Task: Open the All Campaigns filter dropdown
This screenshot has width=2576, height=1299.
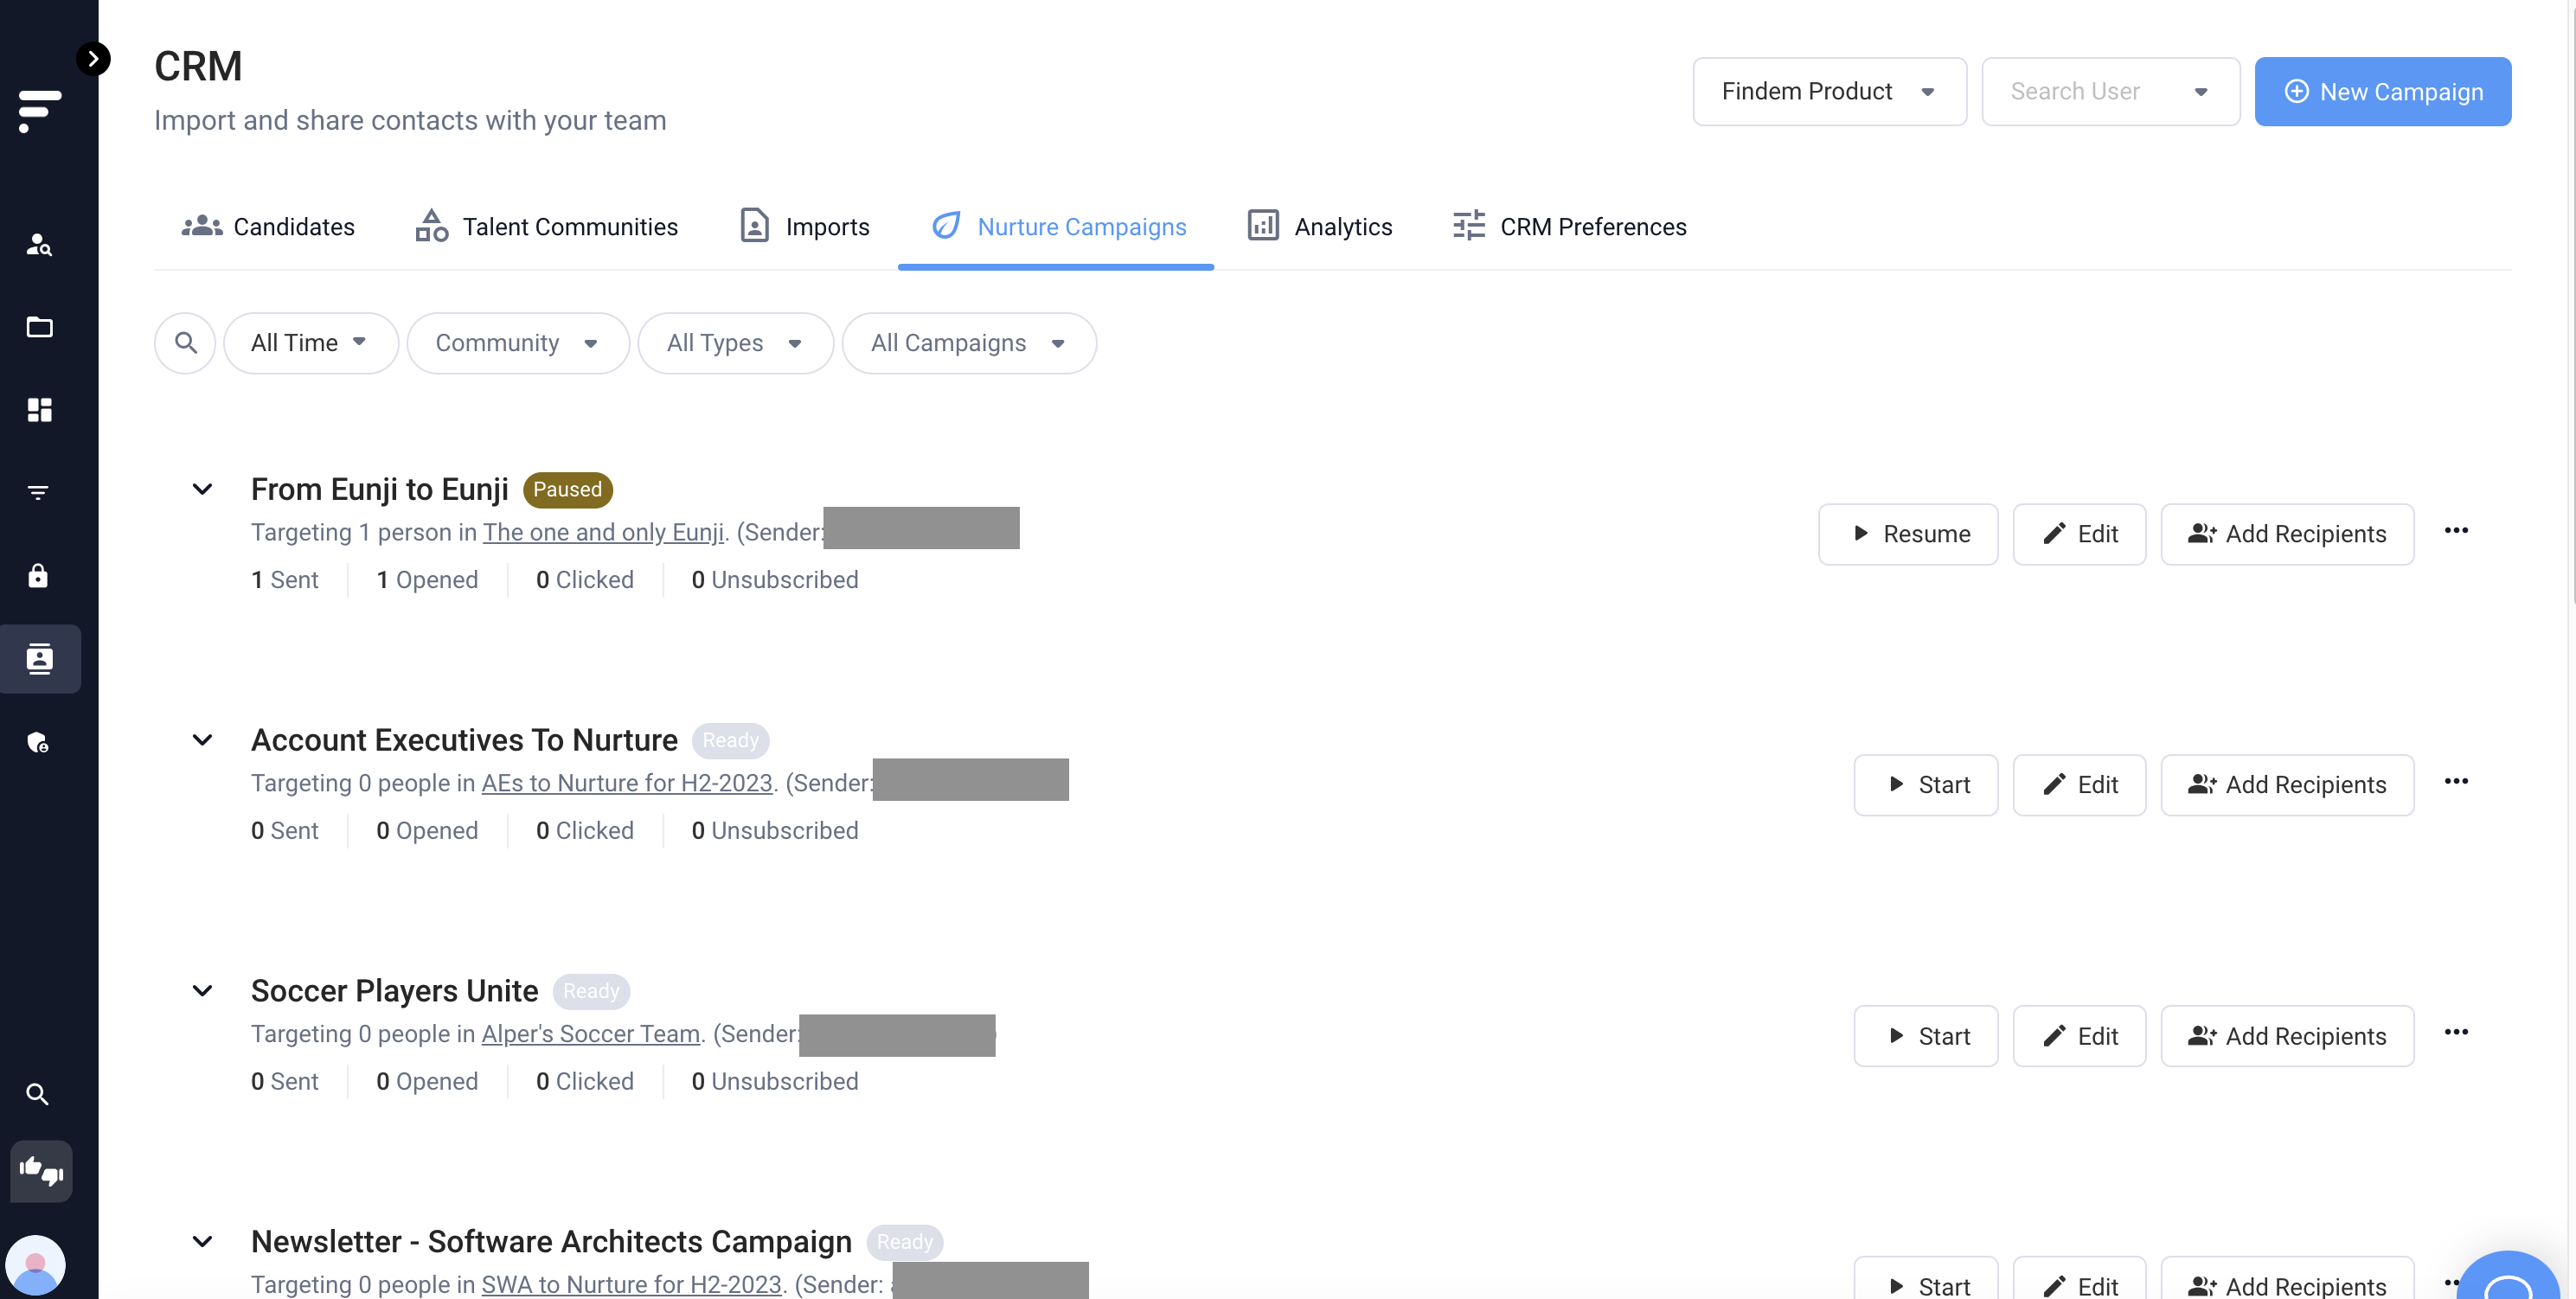Action: [x=969, y=343]
